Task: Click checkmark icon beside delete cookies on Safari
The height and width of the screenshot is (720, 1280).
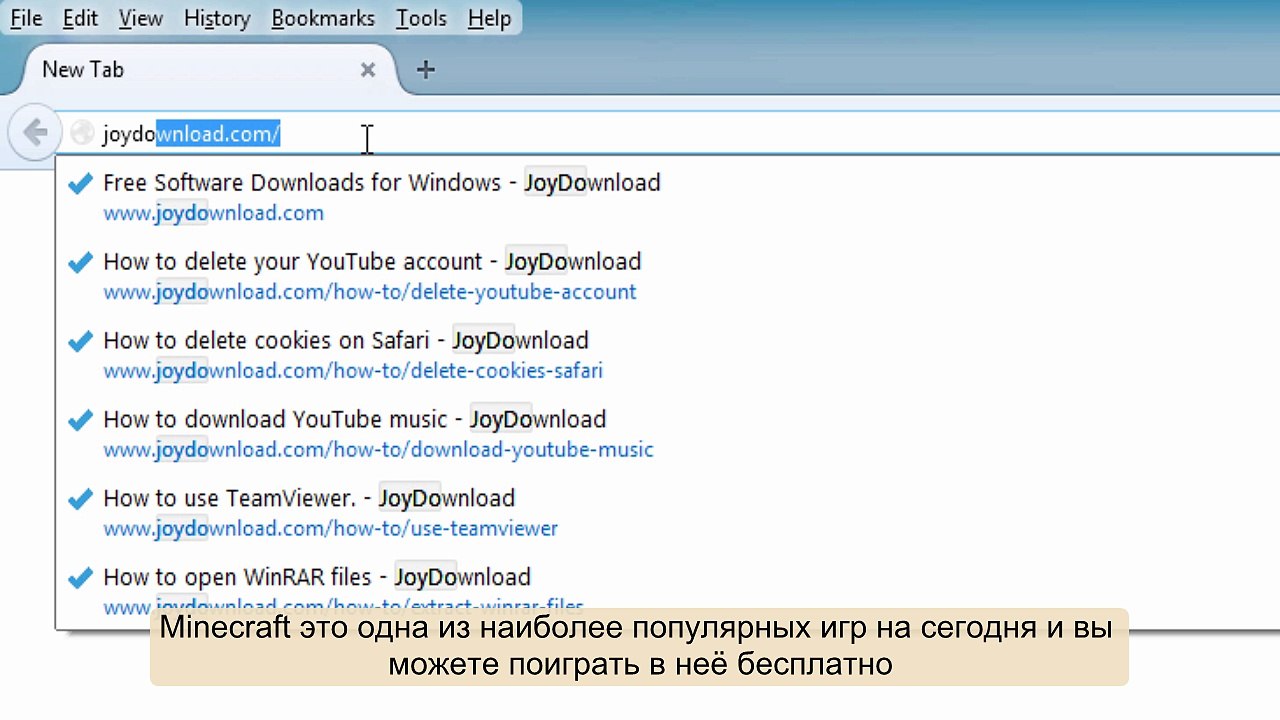Action: pos(80,341)
